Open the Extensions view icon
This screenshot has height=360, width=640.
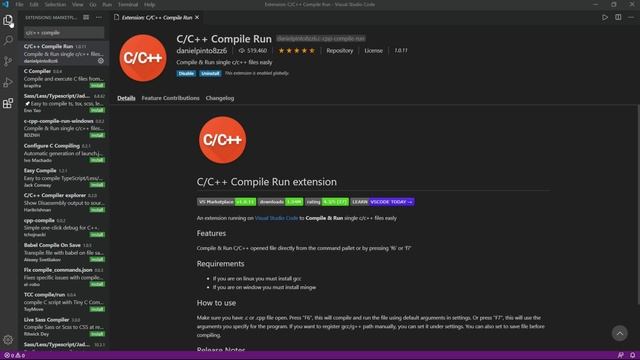pyautogui.click(x=8, y=103)
